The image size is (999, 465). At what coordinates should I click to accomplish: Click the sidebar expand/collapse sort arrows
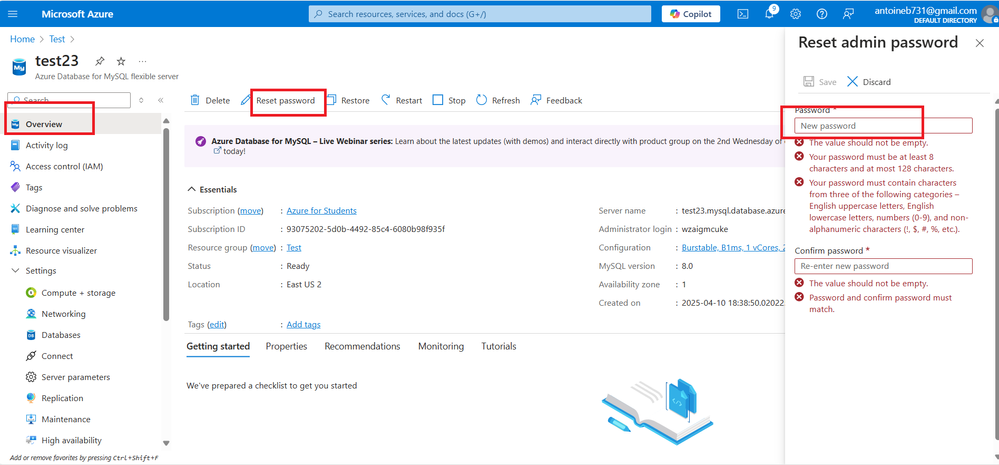pyautogui.click(x=141, y=101)
